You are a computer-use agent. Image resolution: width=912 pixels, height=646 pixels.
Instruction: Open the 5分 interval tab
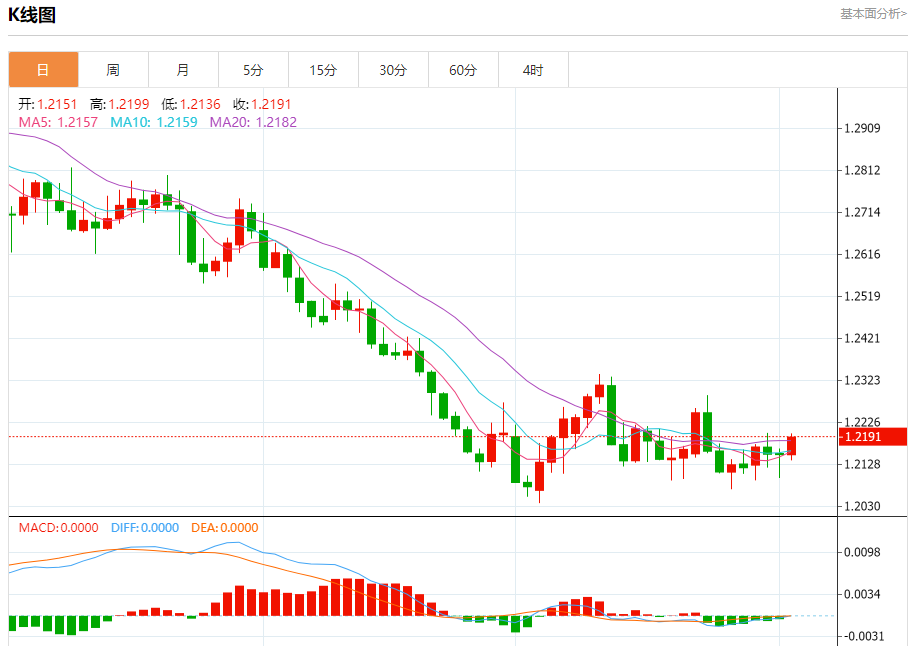[x=253, y=70]
